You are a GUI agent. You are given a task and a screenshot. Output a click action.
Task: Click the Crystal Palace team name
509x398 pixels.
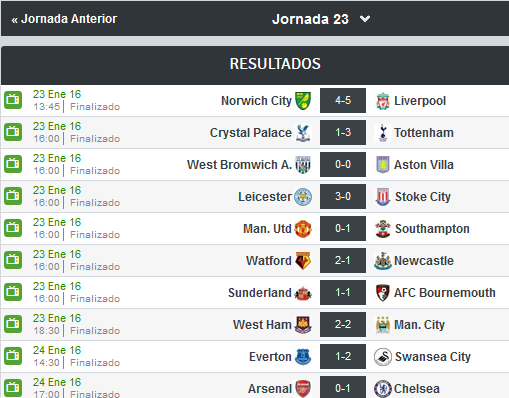click(x=251, y=133)
